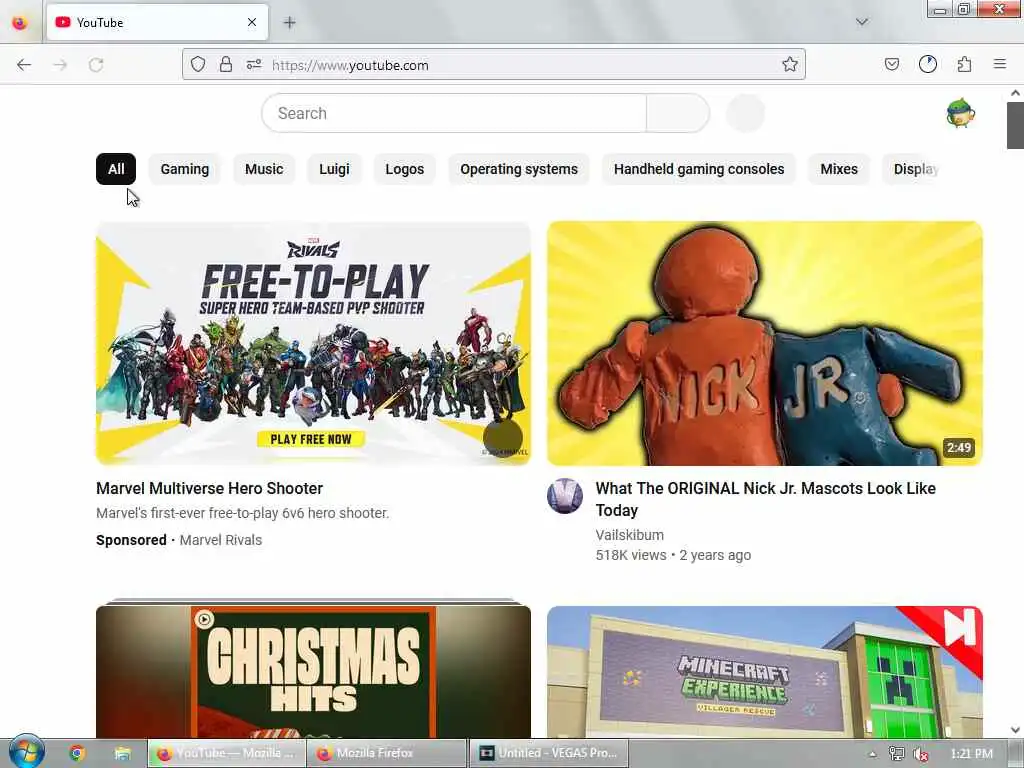Click the site security padlock icon
1024x768 pixels.
tap(225, 64)
